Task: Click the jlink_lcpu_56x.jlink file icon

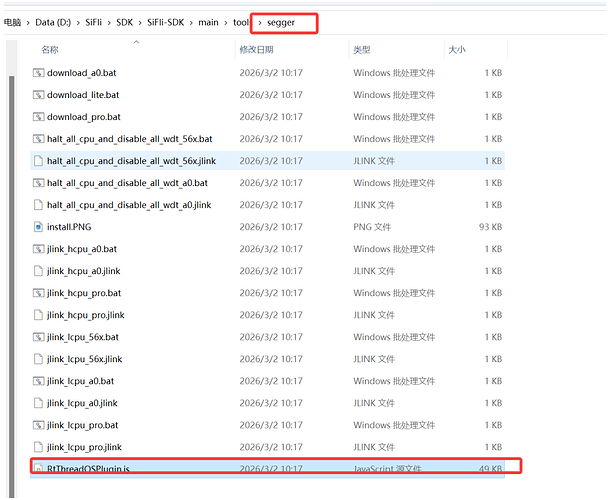Action: click(x=38, y=359)
